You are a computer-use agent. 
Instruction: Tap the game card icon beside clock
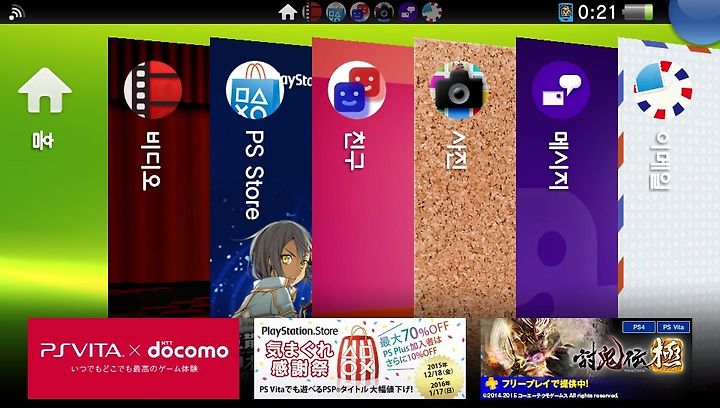click(565, 12)
